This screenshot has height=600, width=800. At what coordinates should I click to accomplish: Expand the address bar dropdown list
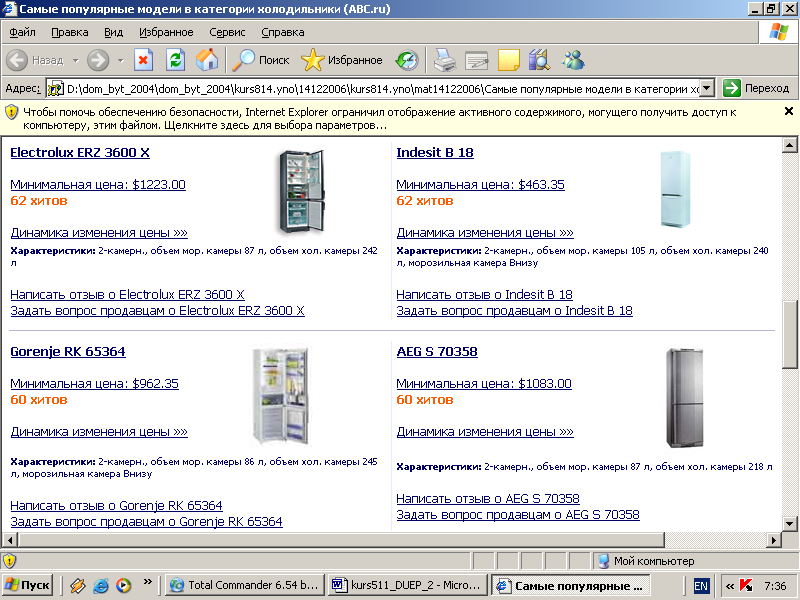(x=707, y=88)
